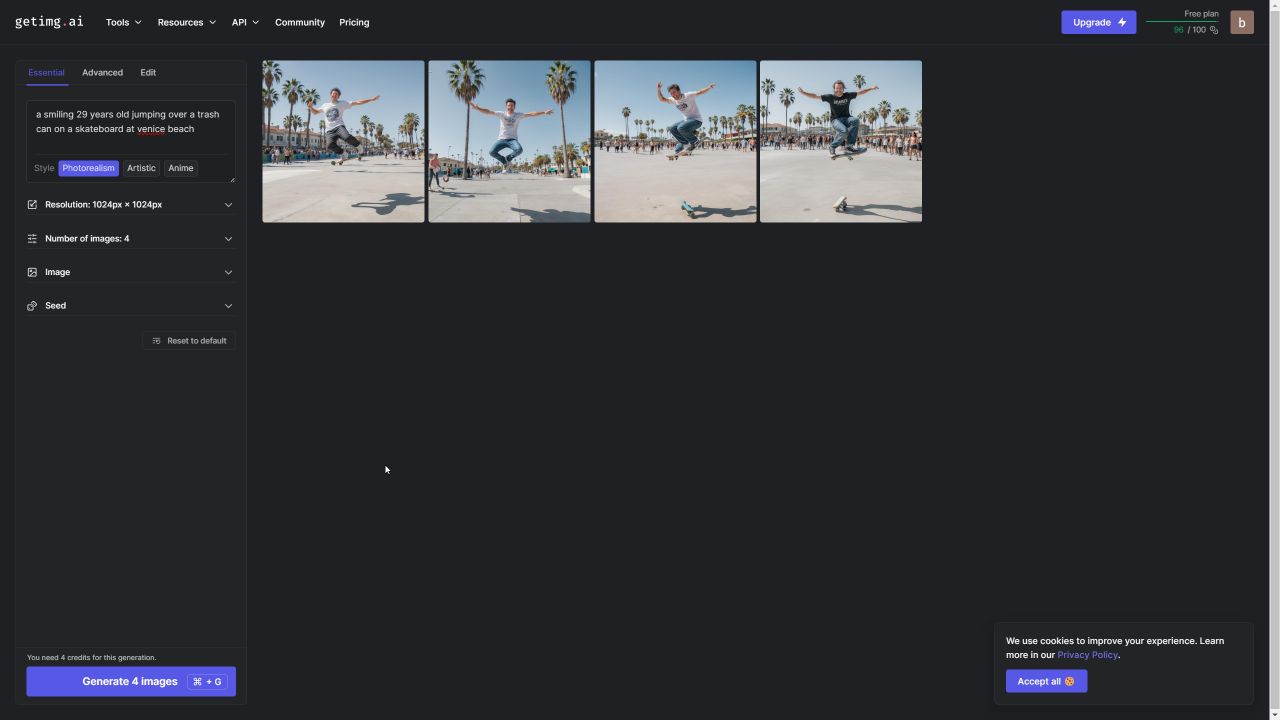
Task: Click the seed link icon beside Seed
Action: [32, 306]
